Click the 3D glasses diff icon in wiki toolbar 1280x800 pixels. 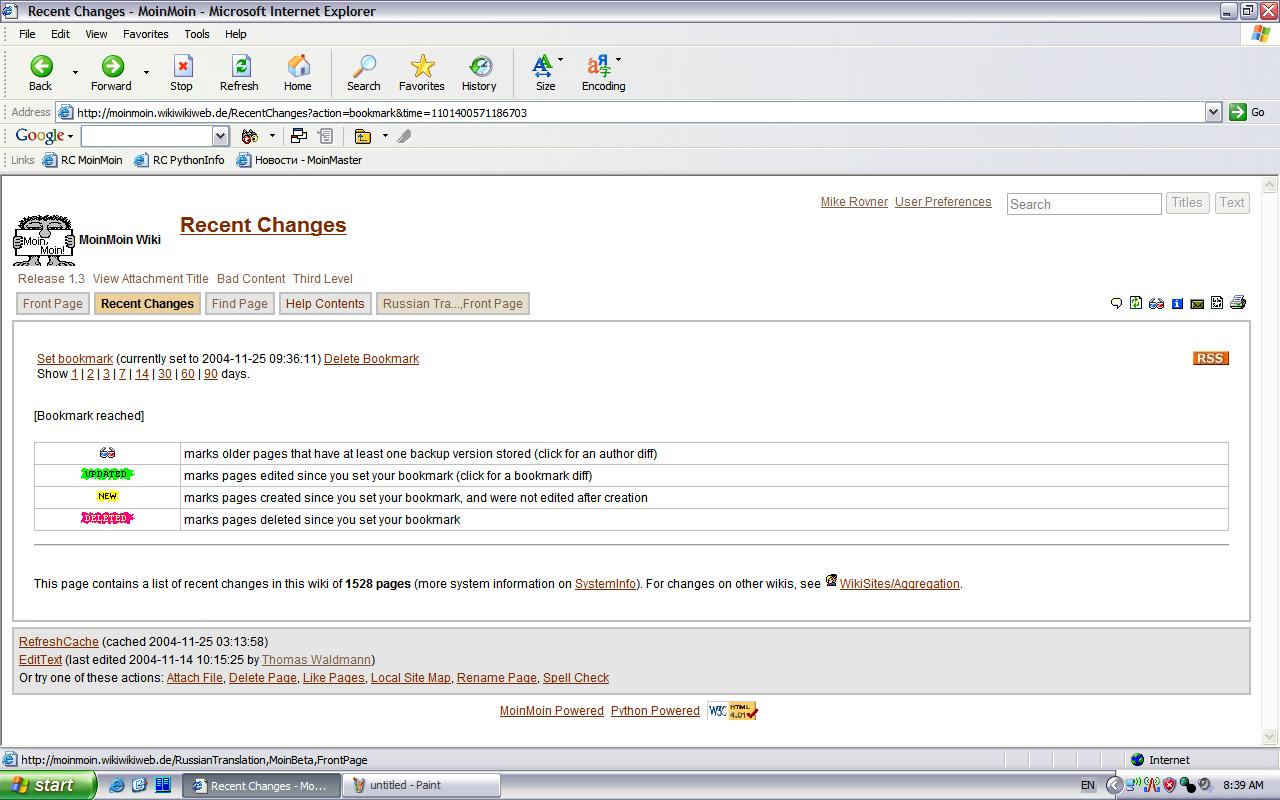(x=1157, y=303)
